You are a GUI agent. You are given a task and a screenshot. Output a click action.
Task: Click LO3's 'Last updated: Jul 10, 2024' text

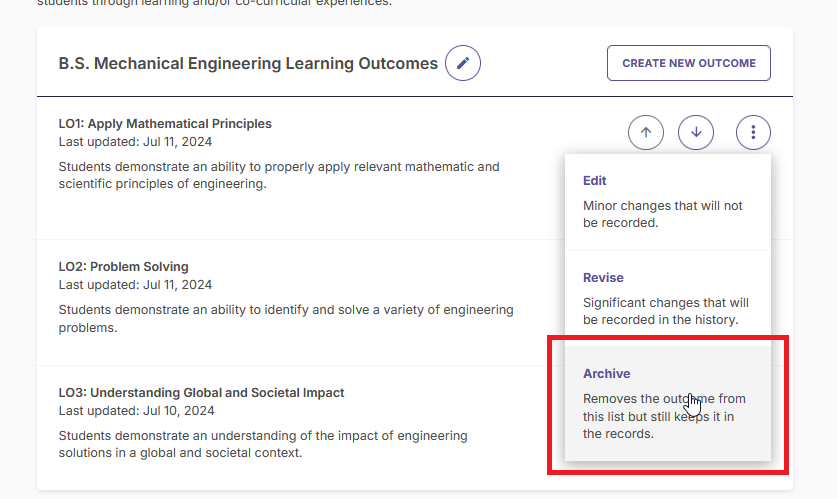(x=137, y=411)
